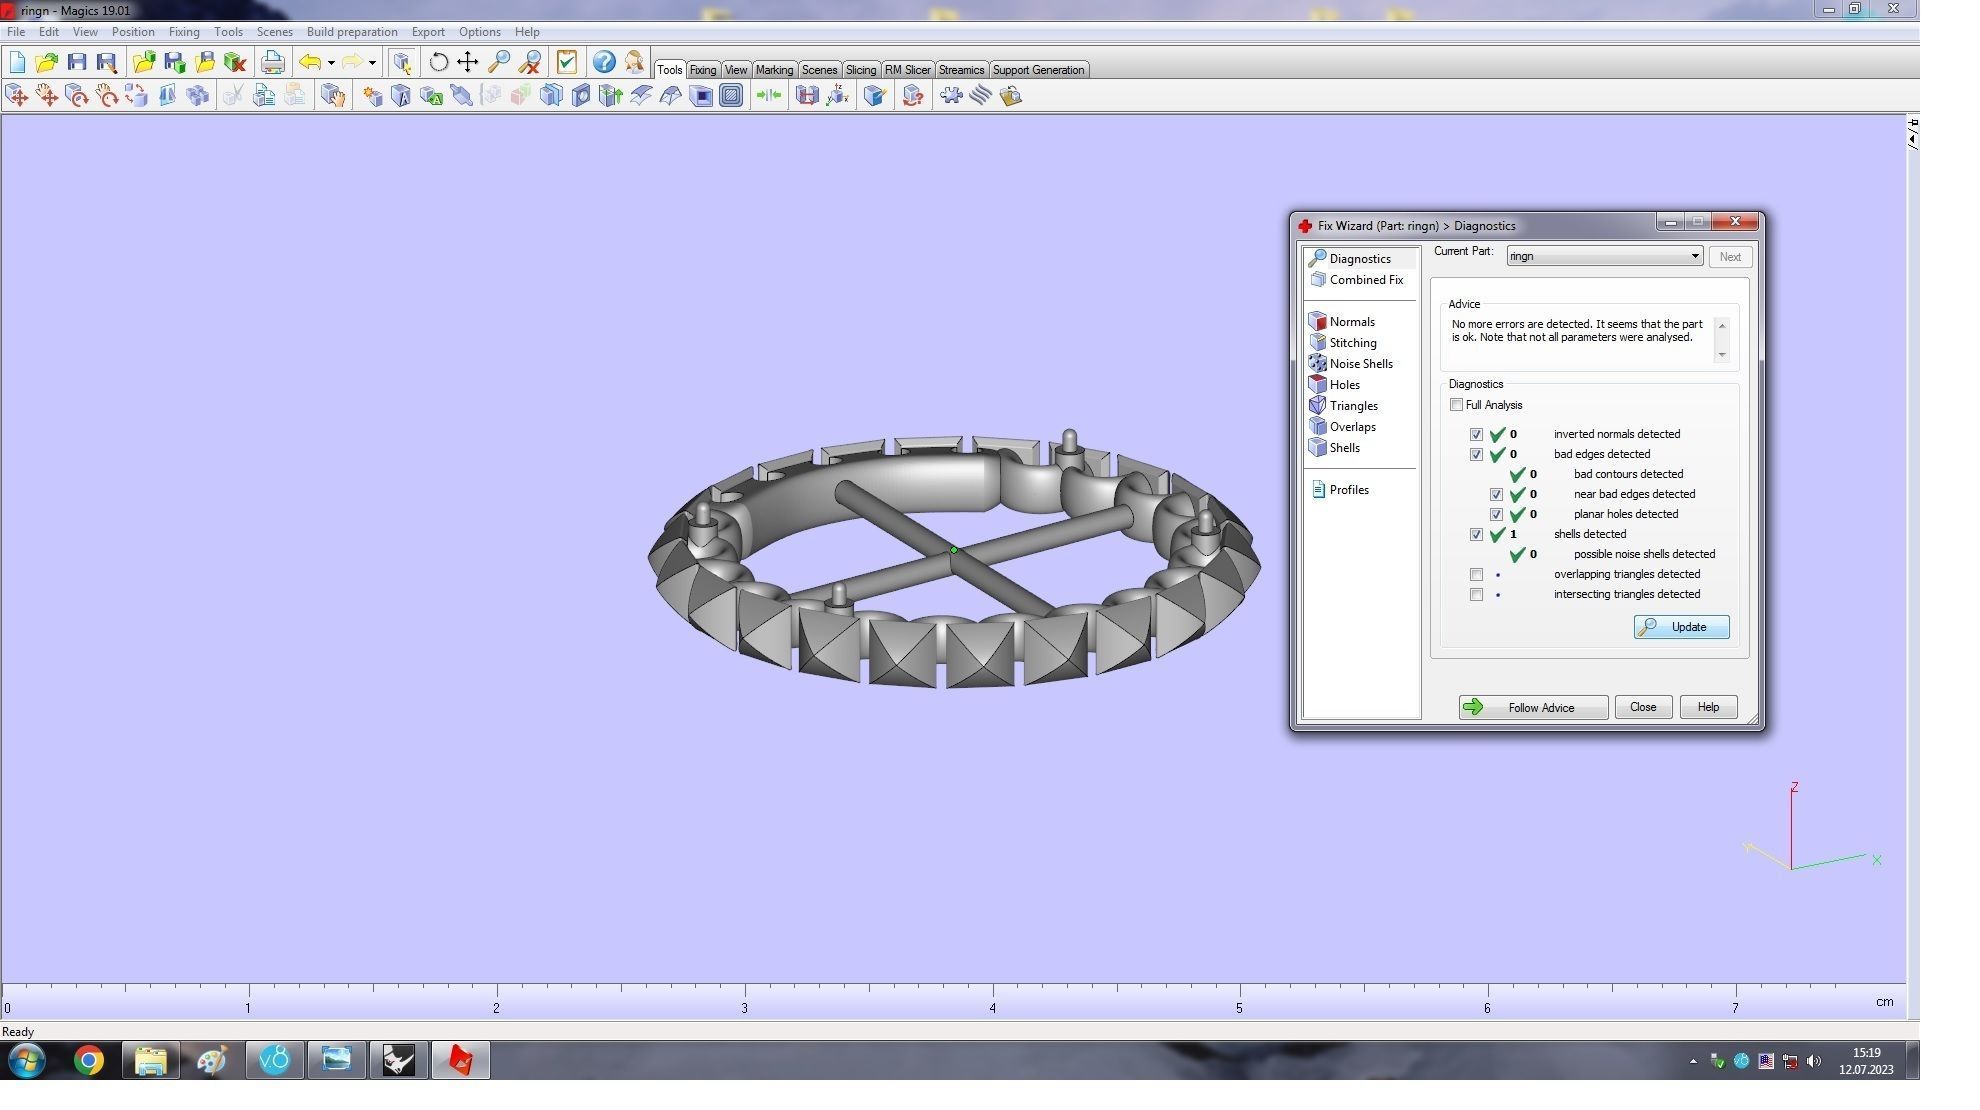Uncheck inverted normals detected checkbox
Viewport: 1980px width, 1110px height.
pos(1476,435)
